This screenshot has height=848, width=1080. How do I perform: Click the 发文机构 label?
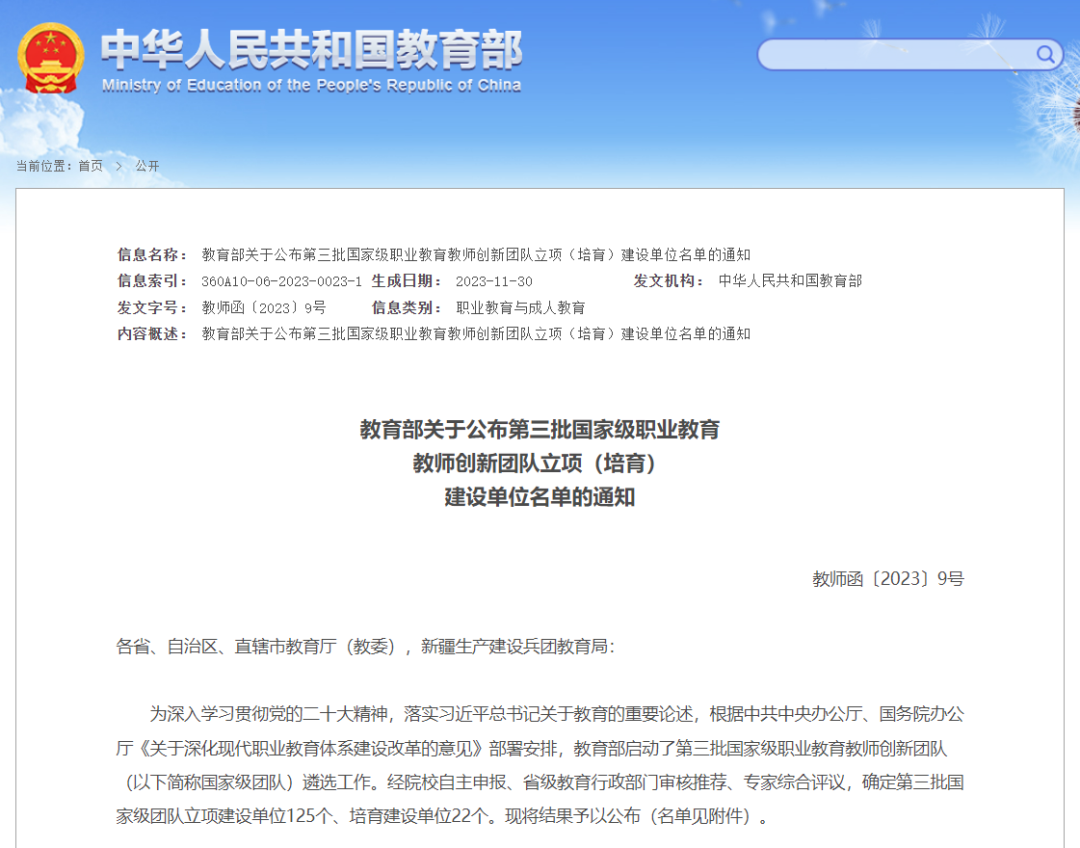point(669,280)
